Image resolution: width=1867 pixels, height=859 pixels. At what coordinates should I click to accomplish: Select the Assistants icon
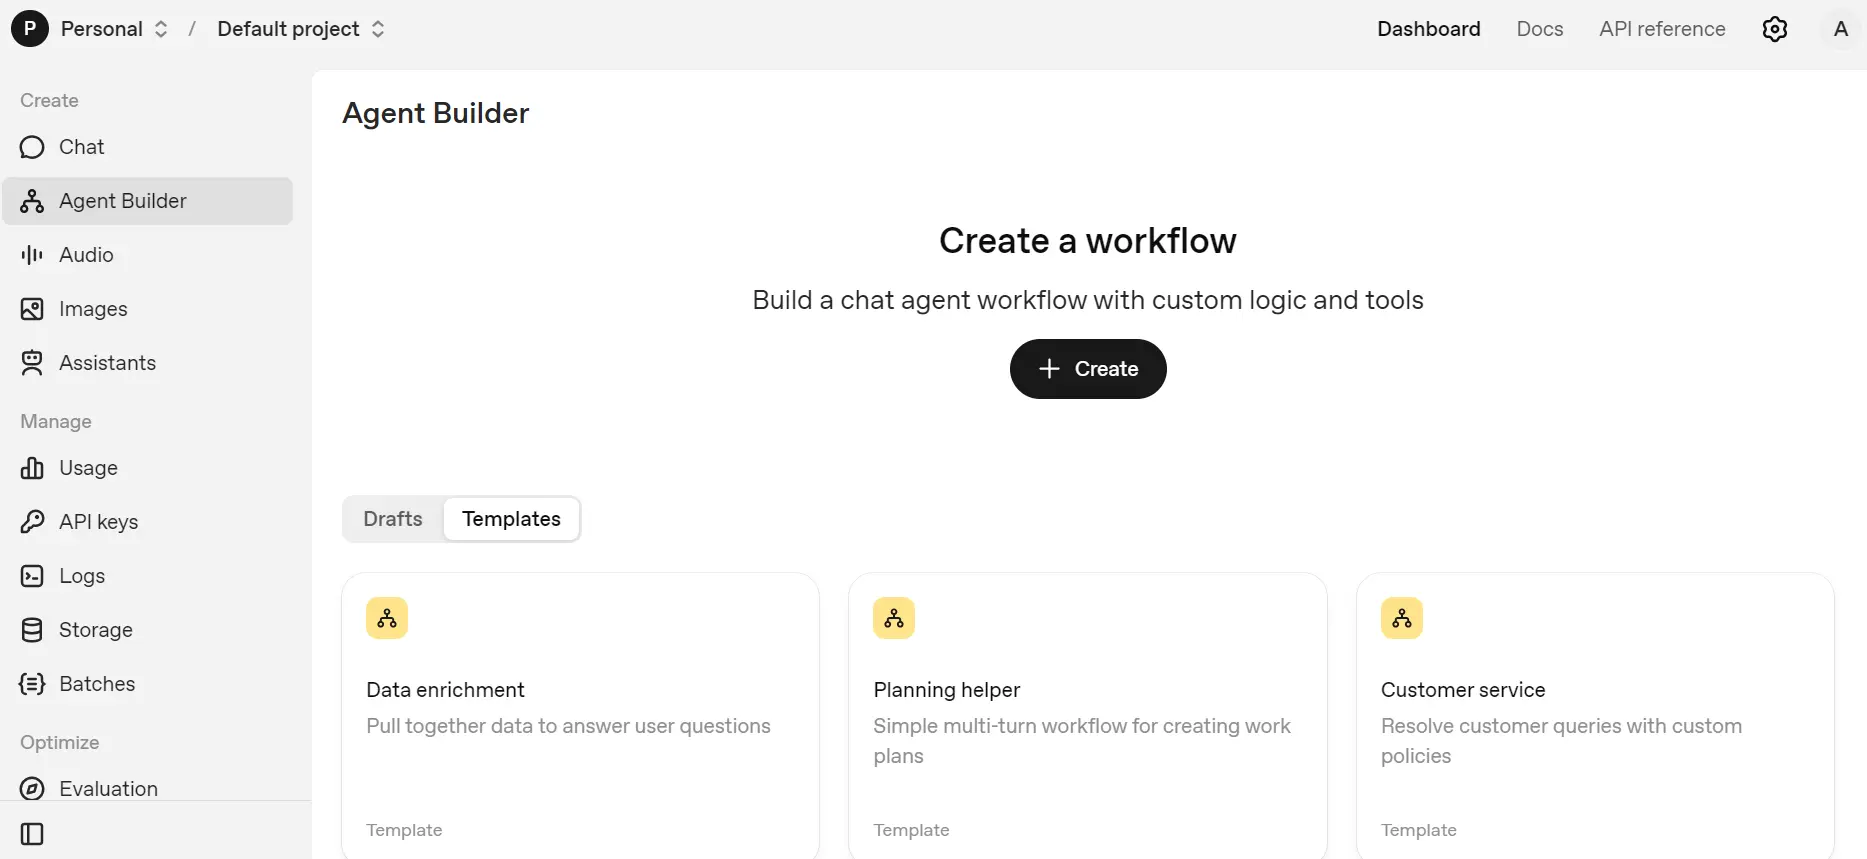31,362
